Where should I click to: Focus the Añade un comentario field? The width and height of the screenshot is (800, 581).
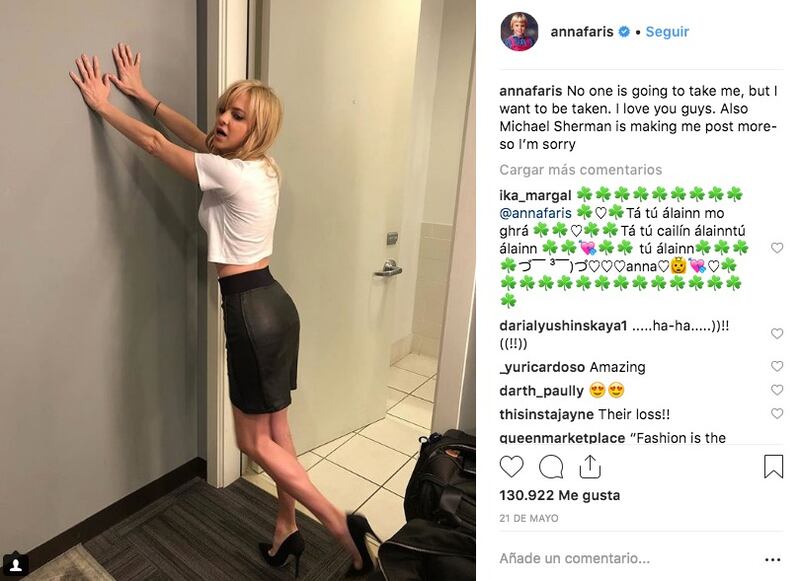click(x=628, y=559)
